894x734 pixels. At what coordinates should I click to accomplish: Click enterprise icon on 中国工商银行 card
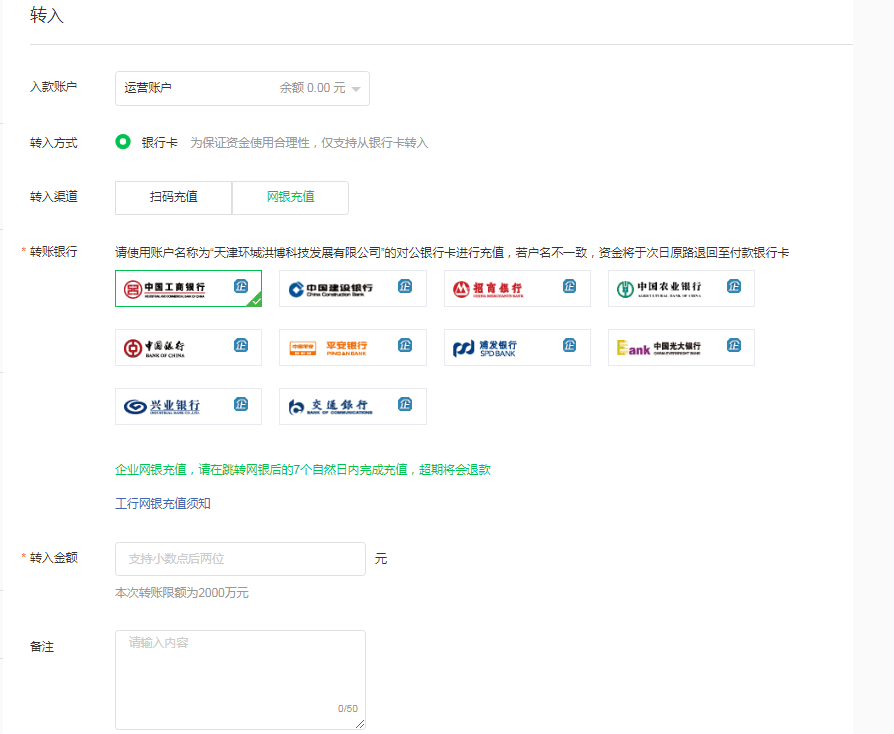coord(241,286)
